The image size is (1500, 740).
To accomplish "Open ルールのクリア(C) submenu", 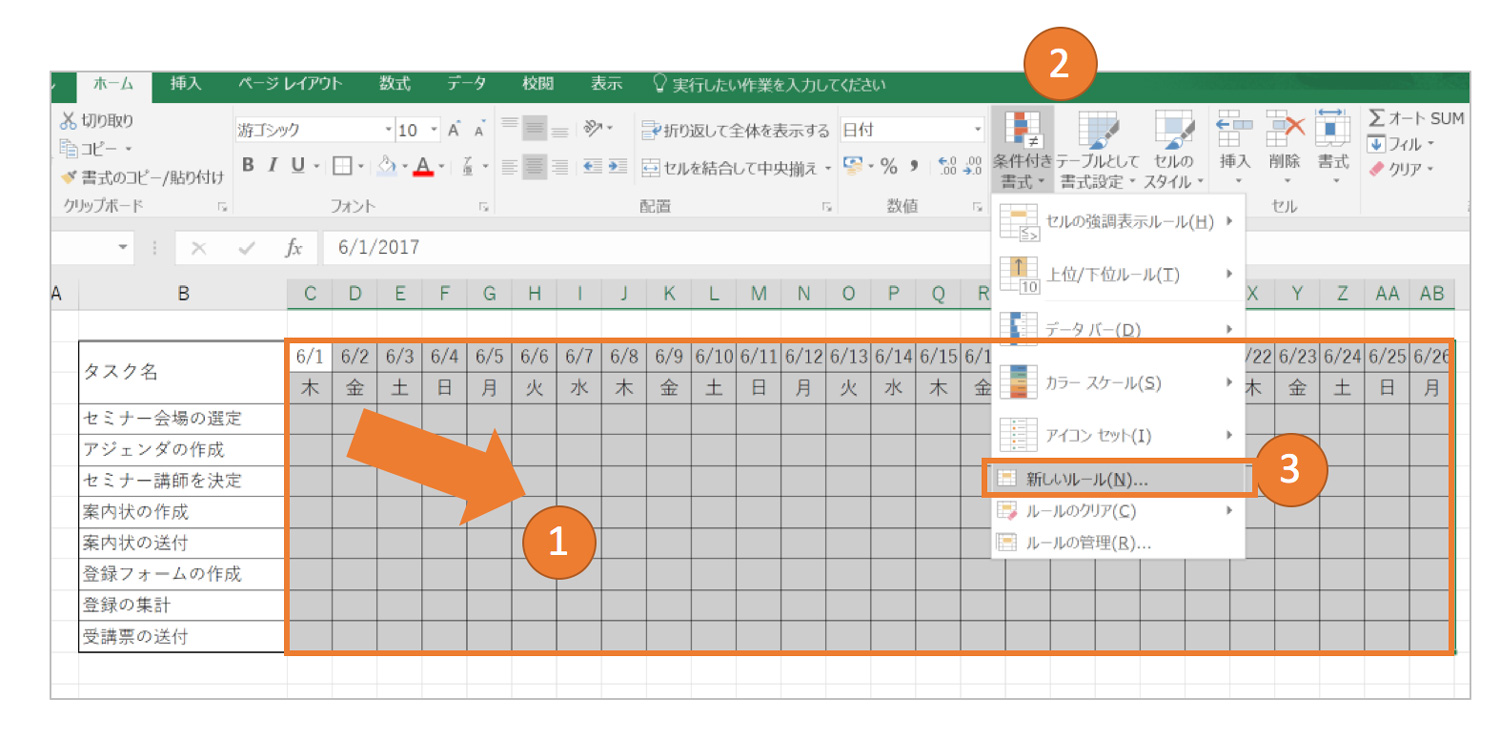I will 1118,511.
